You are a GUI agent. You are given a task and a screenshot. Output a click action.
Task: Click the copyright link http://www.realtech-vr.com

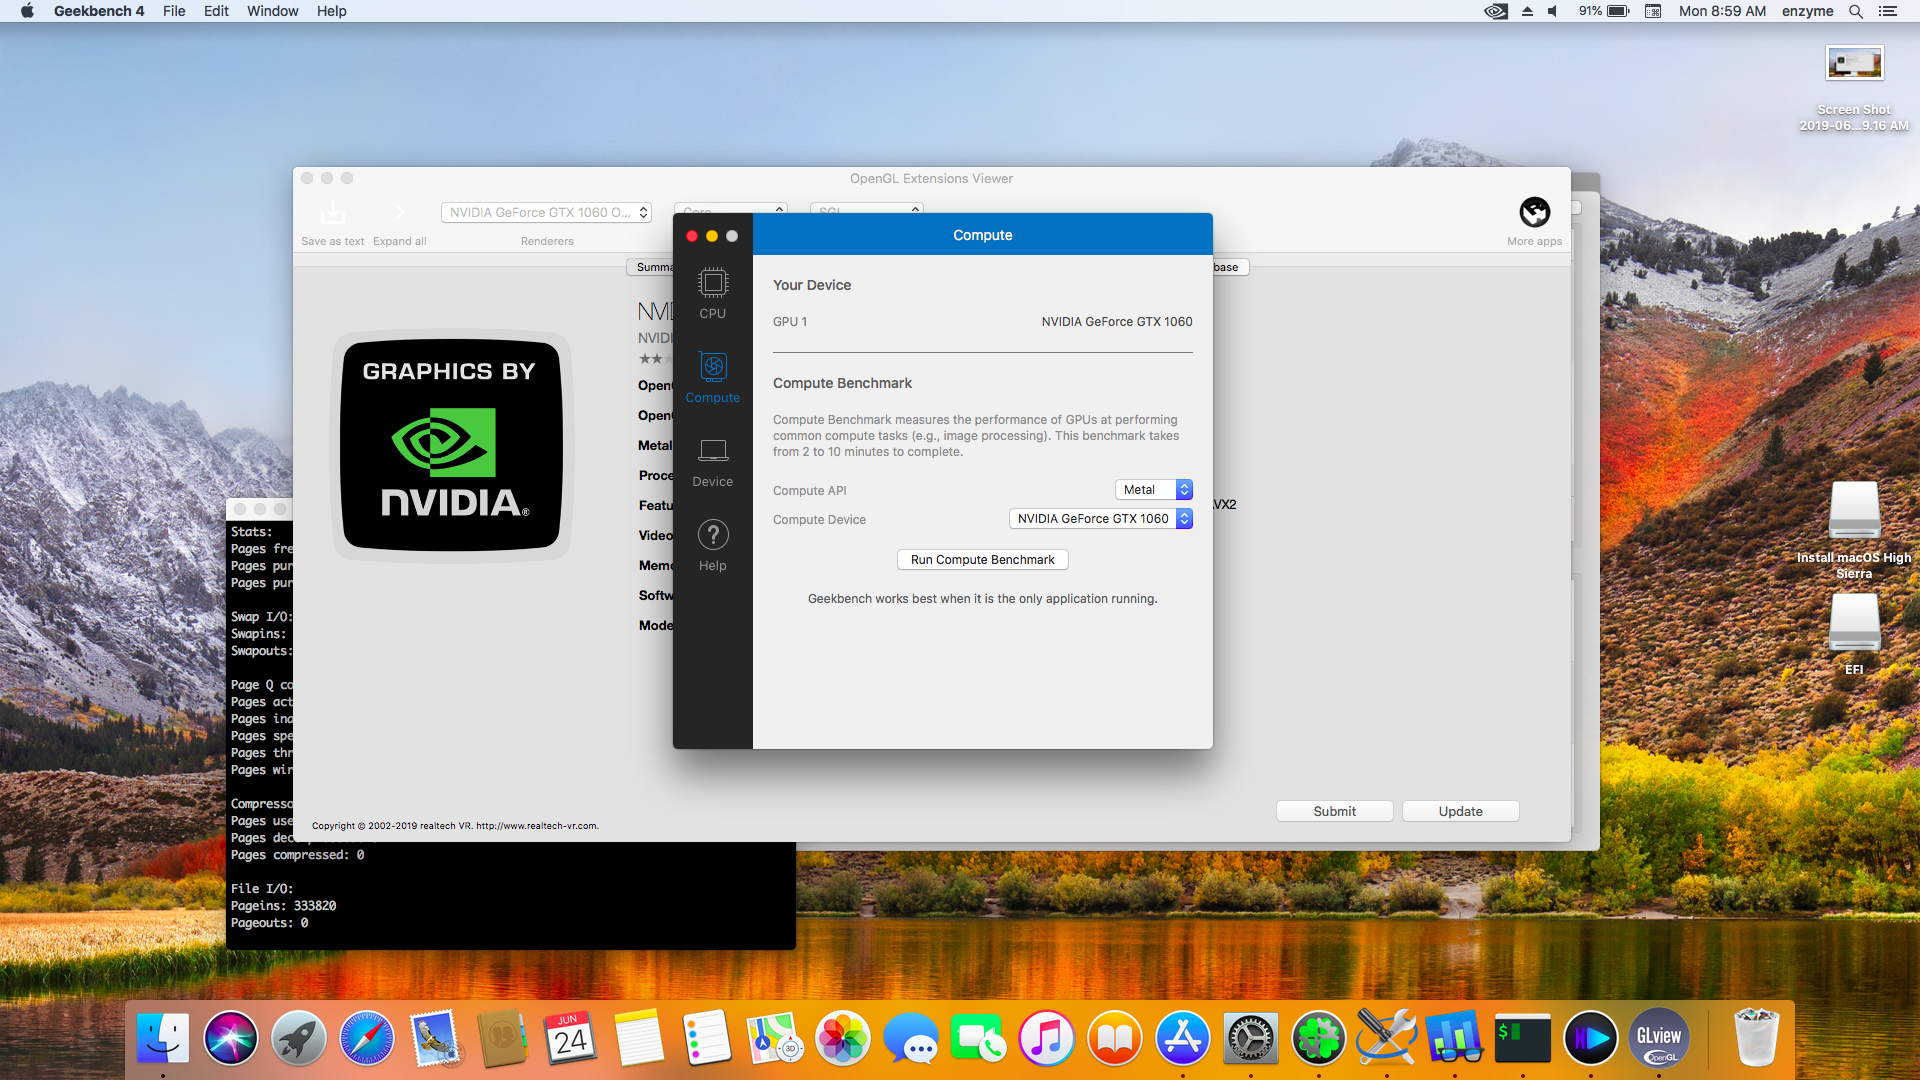(535, 824)
